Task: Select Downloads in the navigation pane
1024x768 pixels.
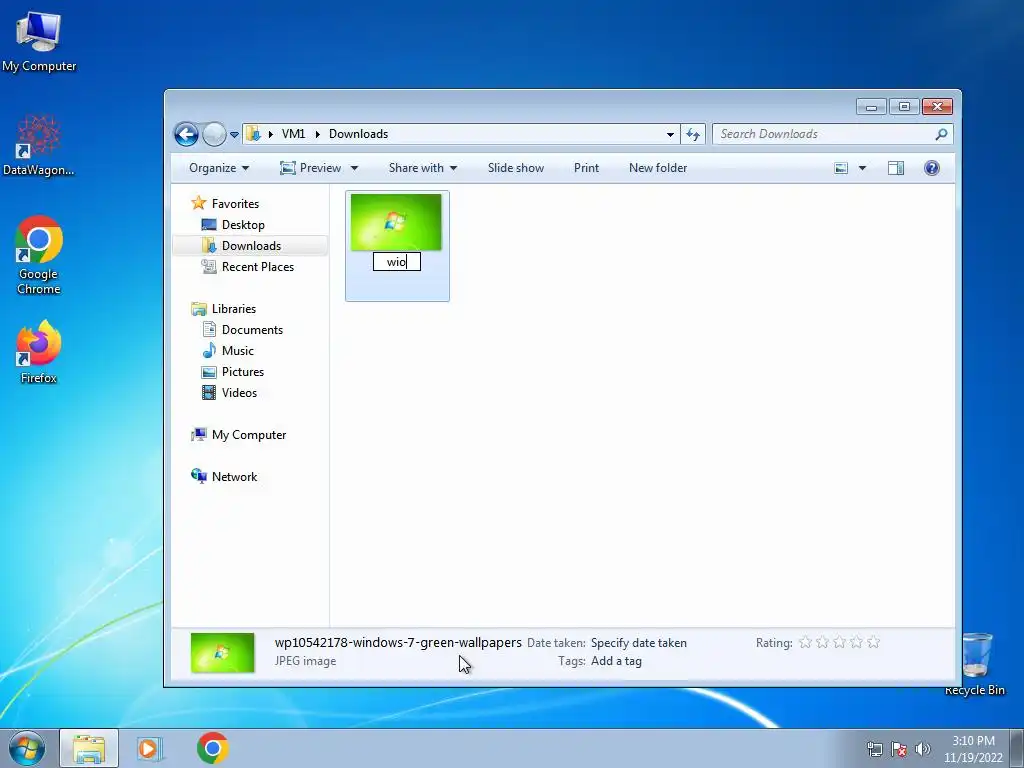Action: 251,246
